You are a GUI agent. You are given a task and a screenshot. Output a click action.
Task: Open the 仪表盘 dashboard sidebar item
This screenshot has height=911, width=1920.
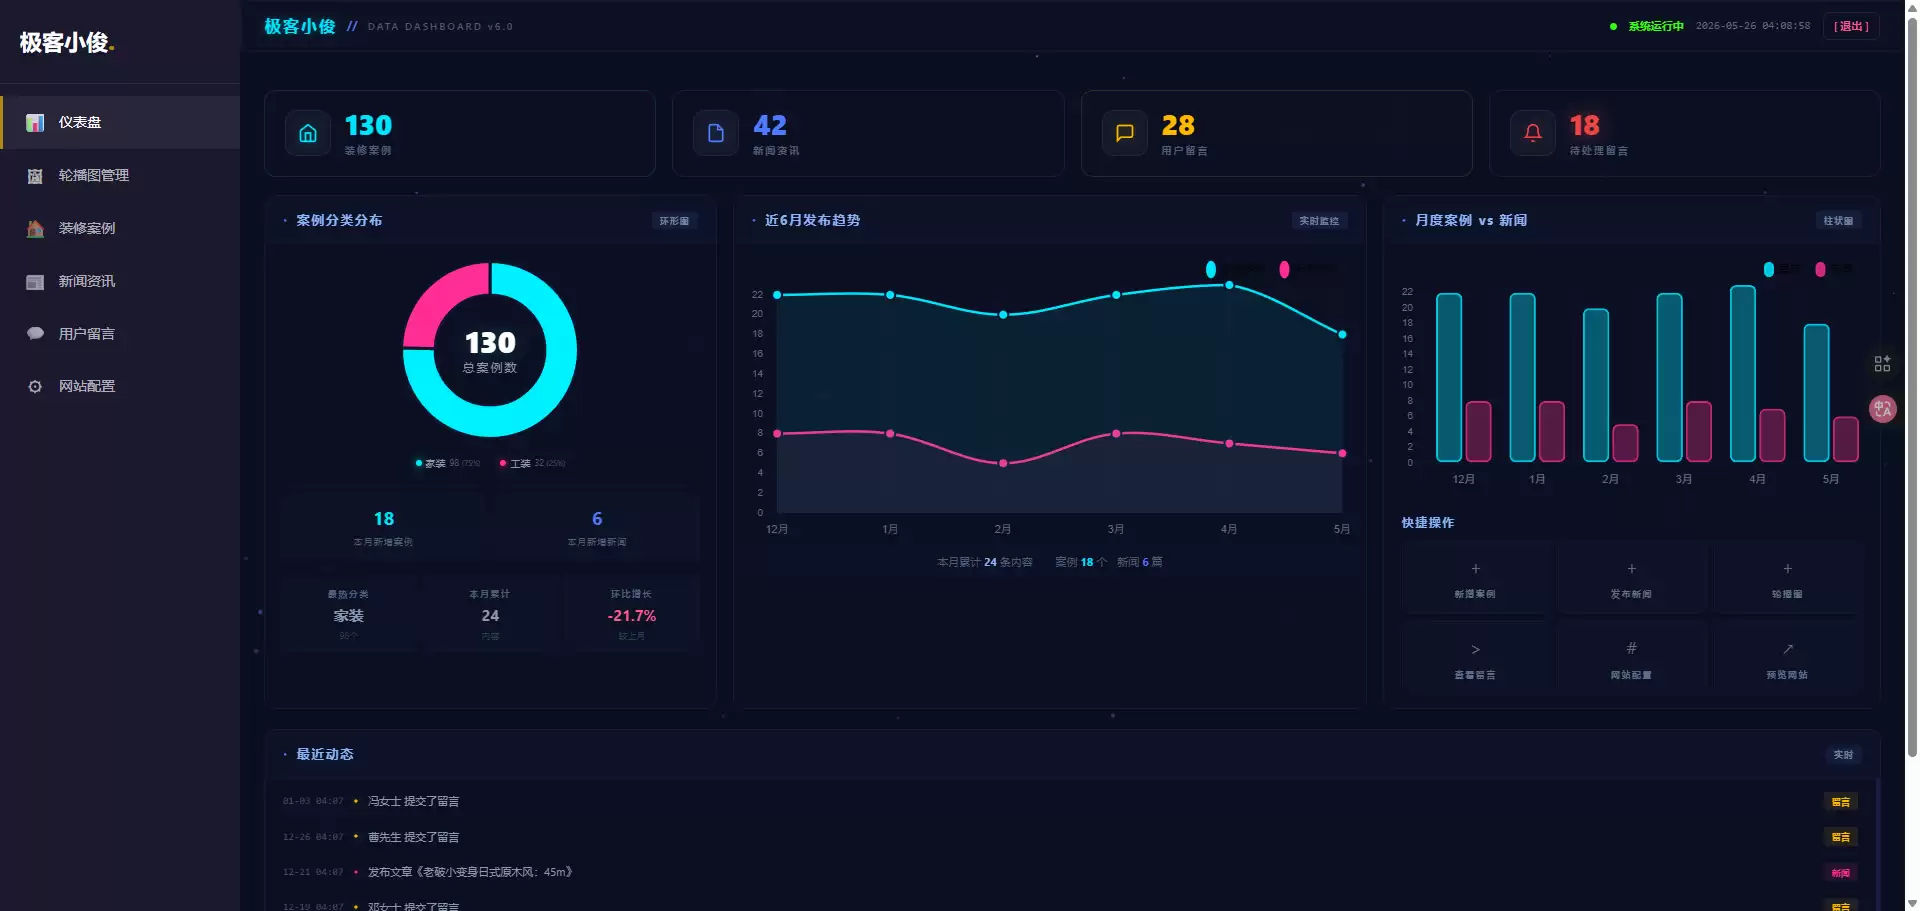120,122
